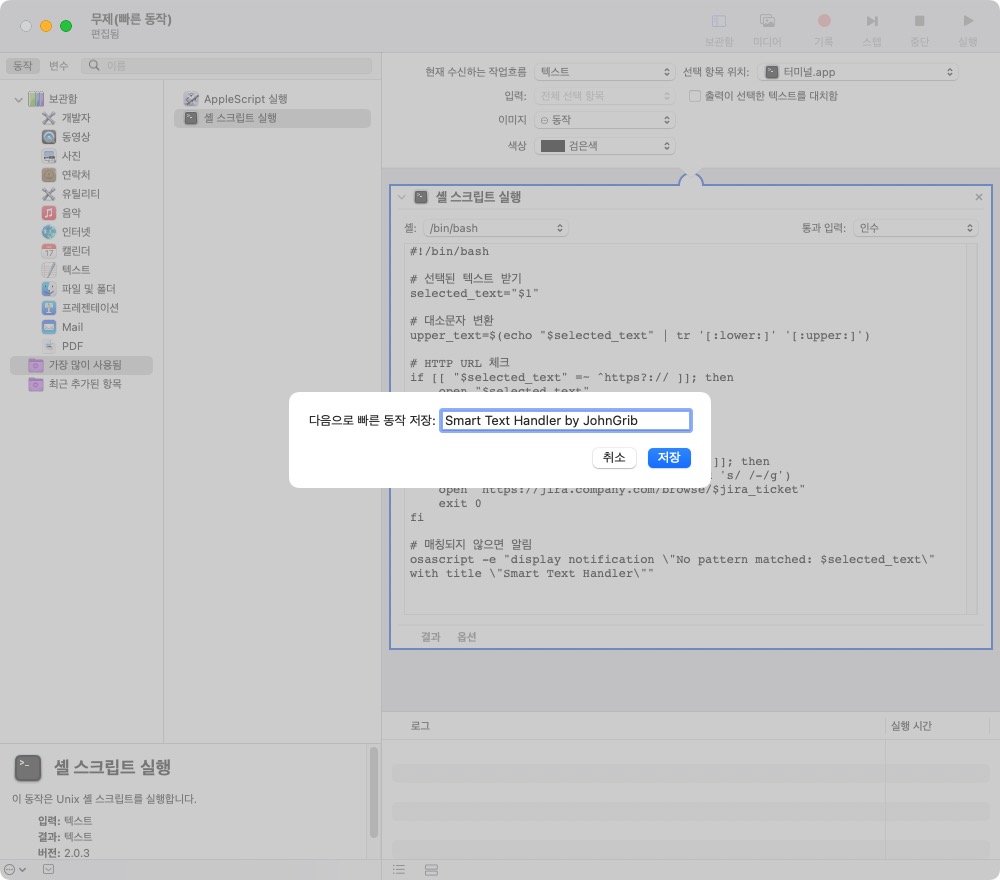Switch to the Variables (변수) tab
This screenshot has width=1000, height=880.
(58, 66)
